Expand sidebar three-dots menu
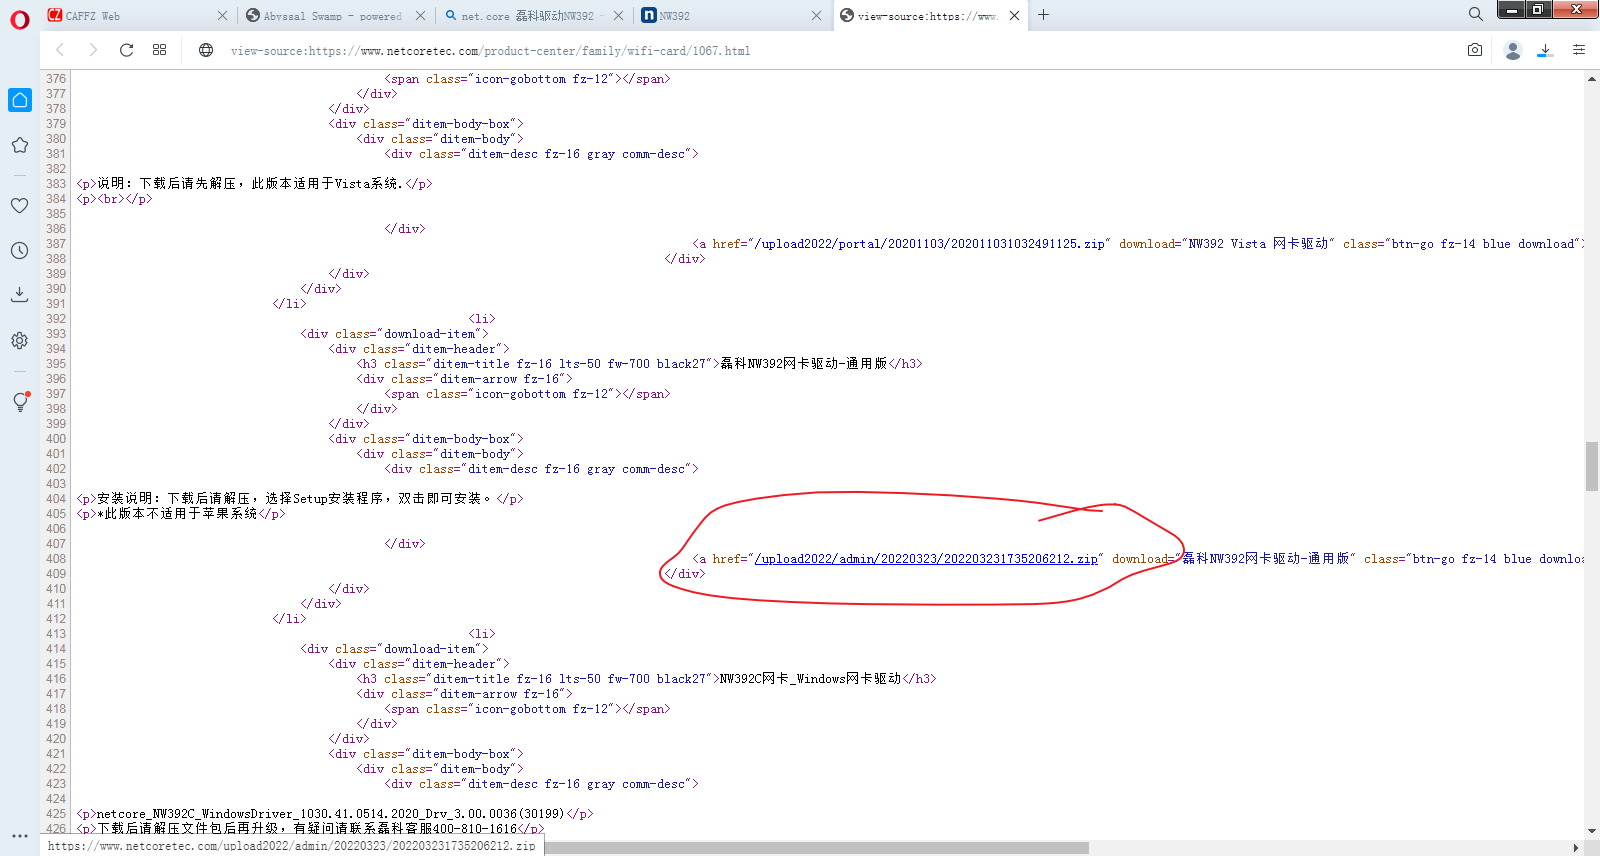The image size is (1600, 856). [20, 835]
